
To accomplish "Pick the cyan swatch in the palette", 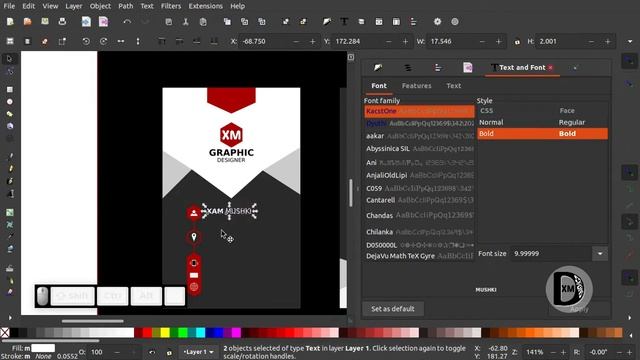I will coord(200,333).
